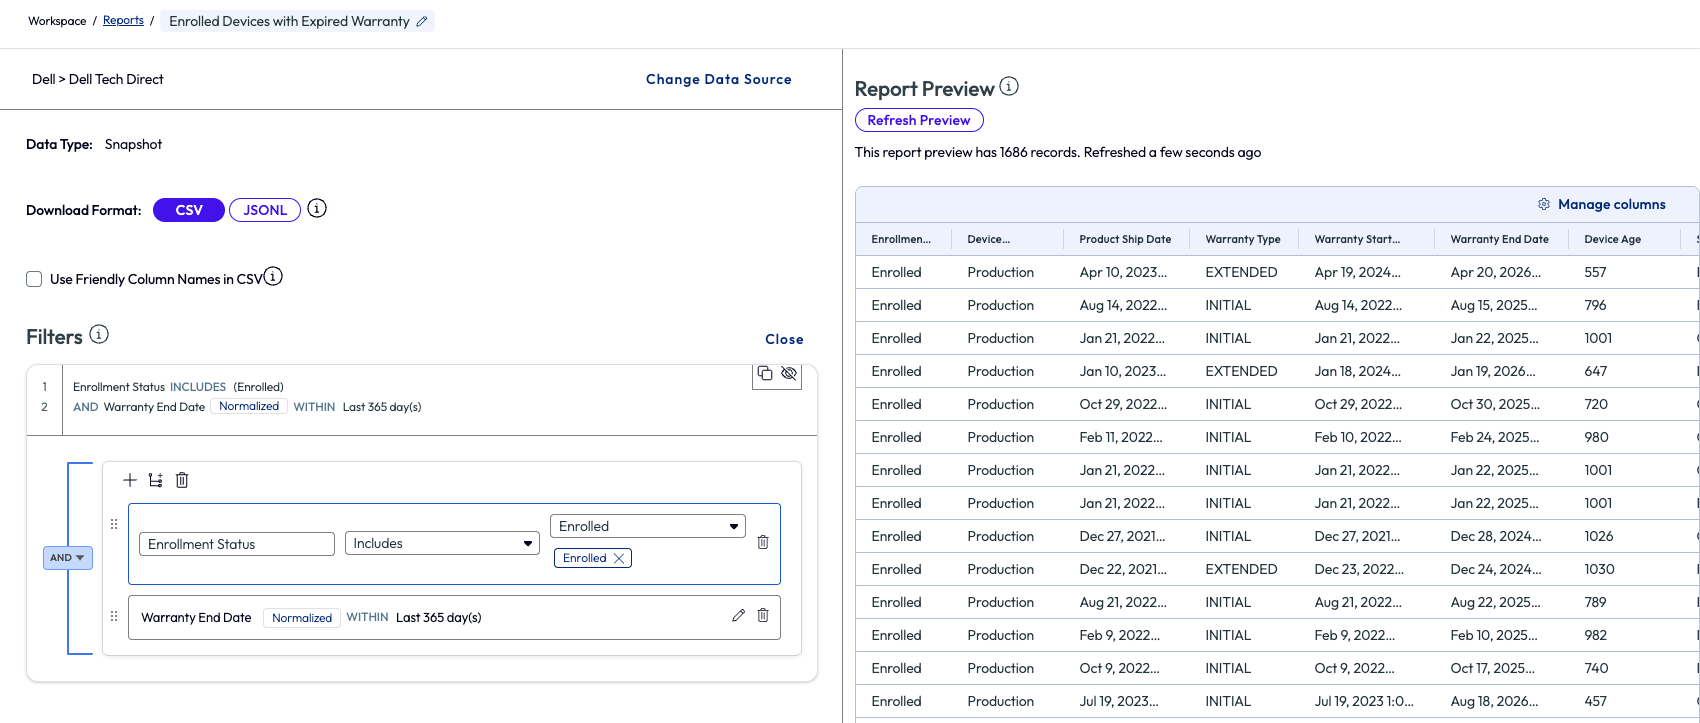The width and height of the screenshot is (1700, 723).
Task: Click Normalized tag in Warranty filter row
Action: coord(302,618)
